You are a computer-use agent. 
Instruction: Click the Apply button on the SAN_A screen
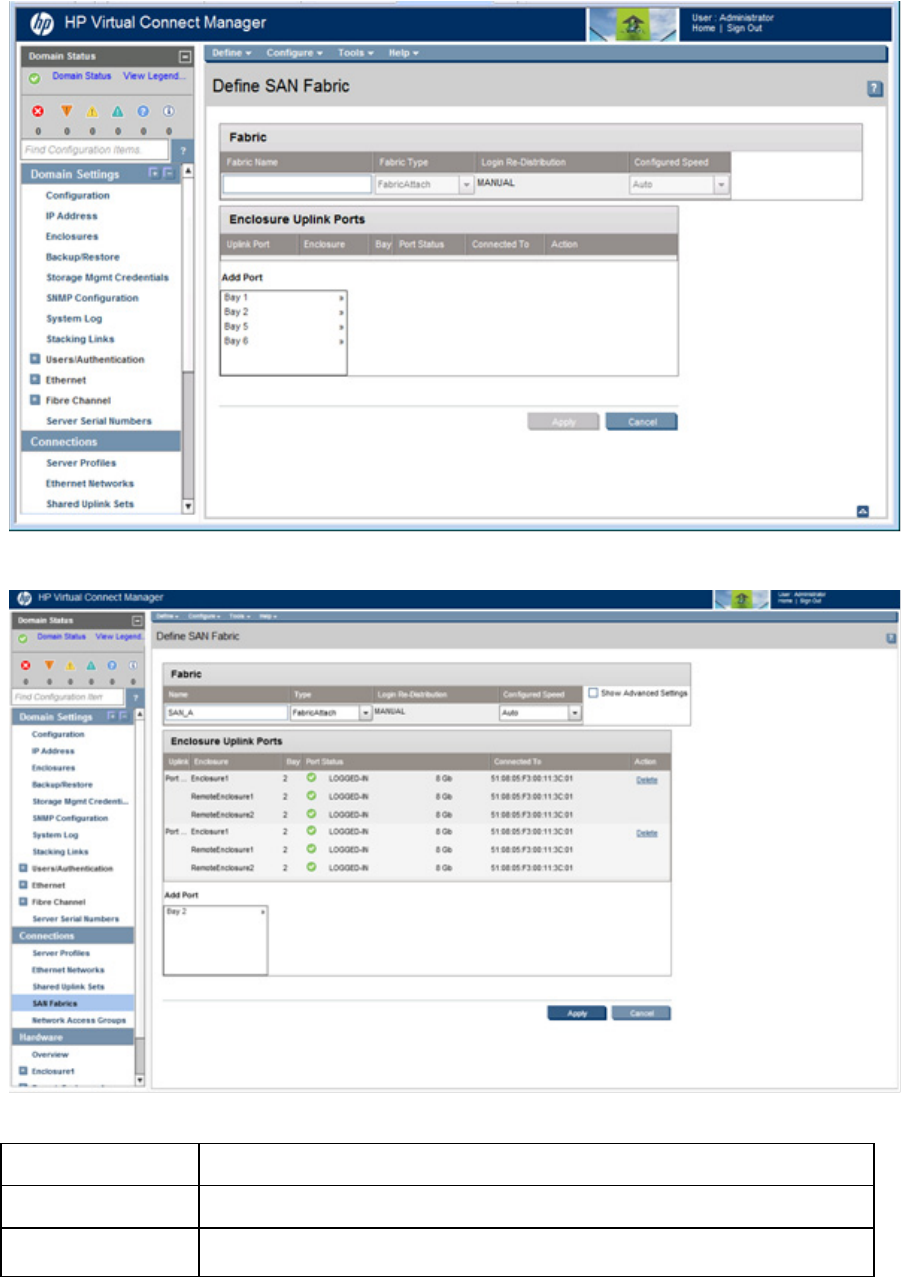tap(577, 1013)
